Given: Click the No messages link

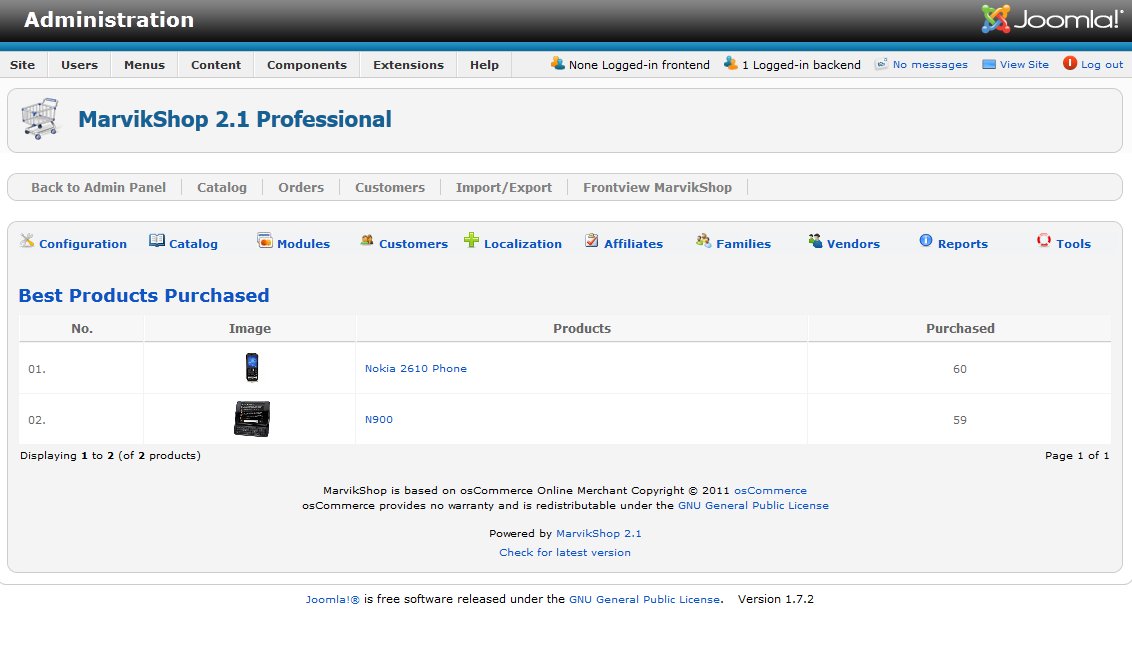Looking at the screenshot, I should click(x=930, y=65).
